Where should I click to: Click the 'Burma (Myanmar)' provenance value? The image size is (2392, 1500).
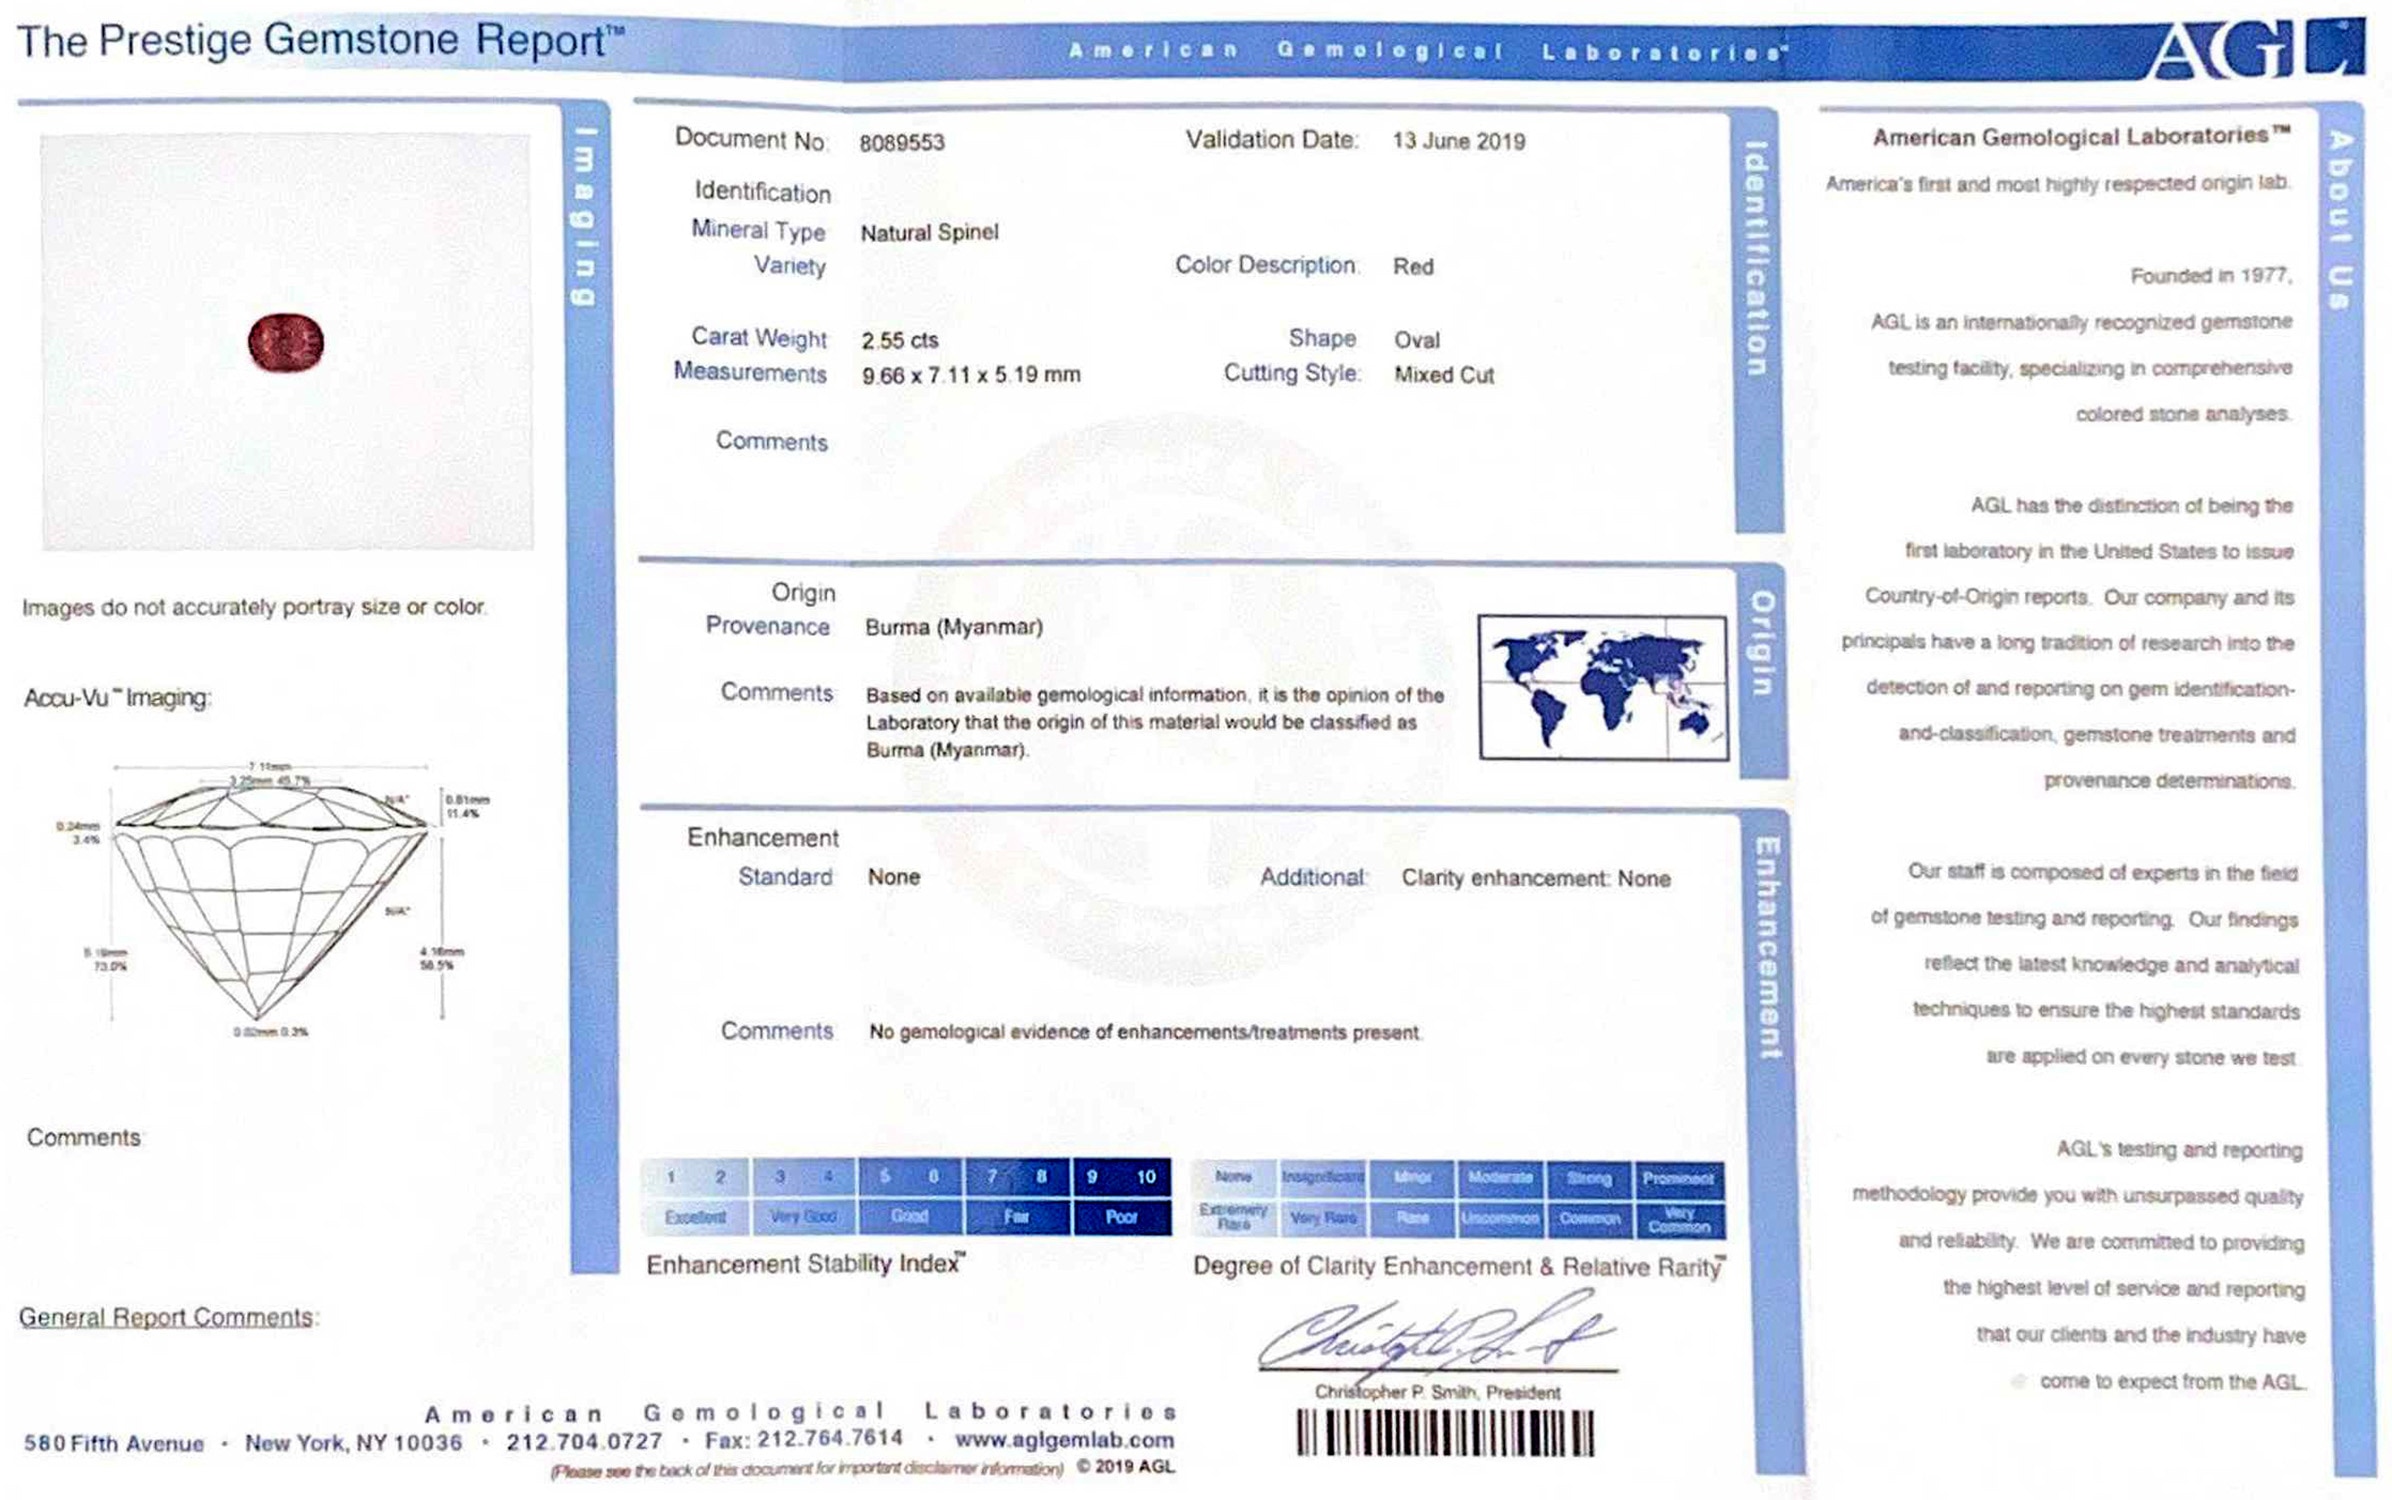click(953, 627)
